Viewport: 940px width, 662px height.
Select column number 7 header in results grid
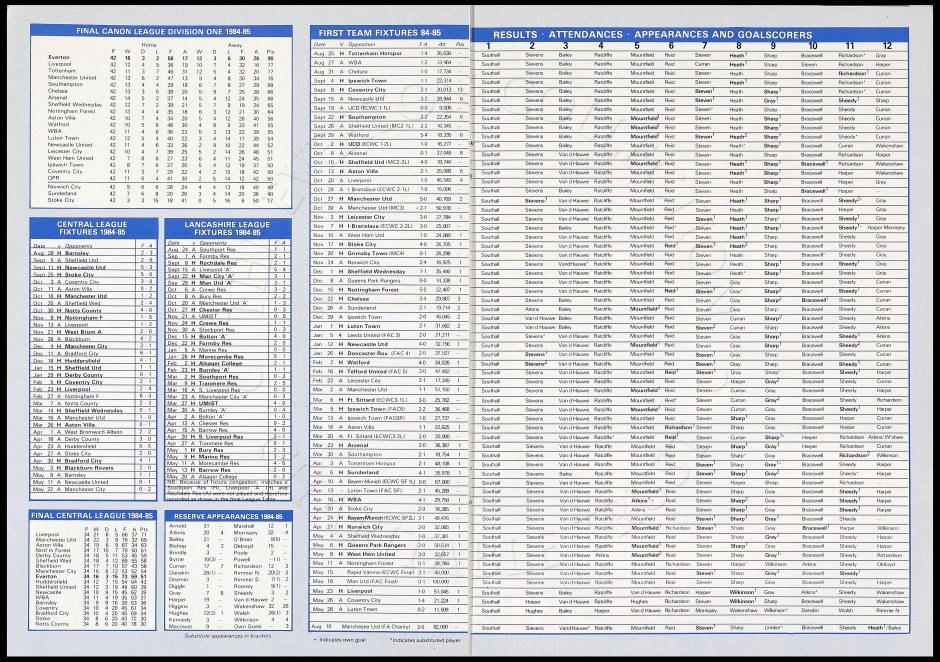704,46
